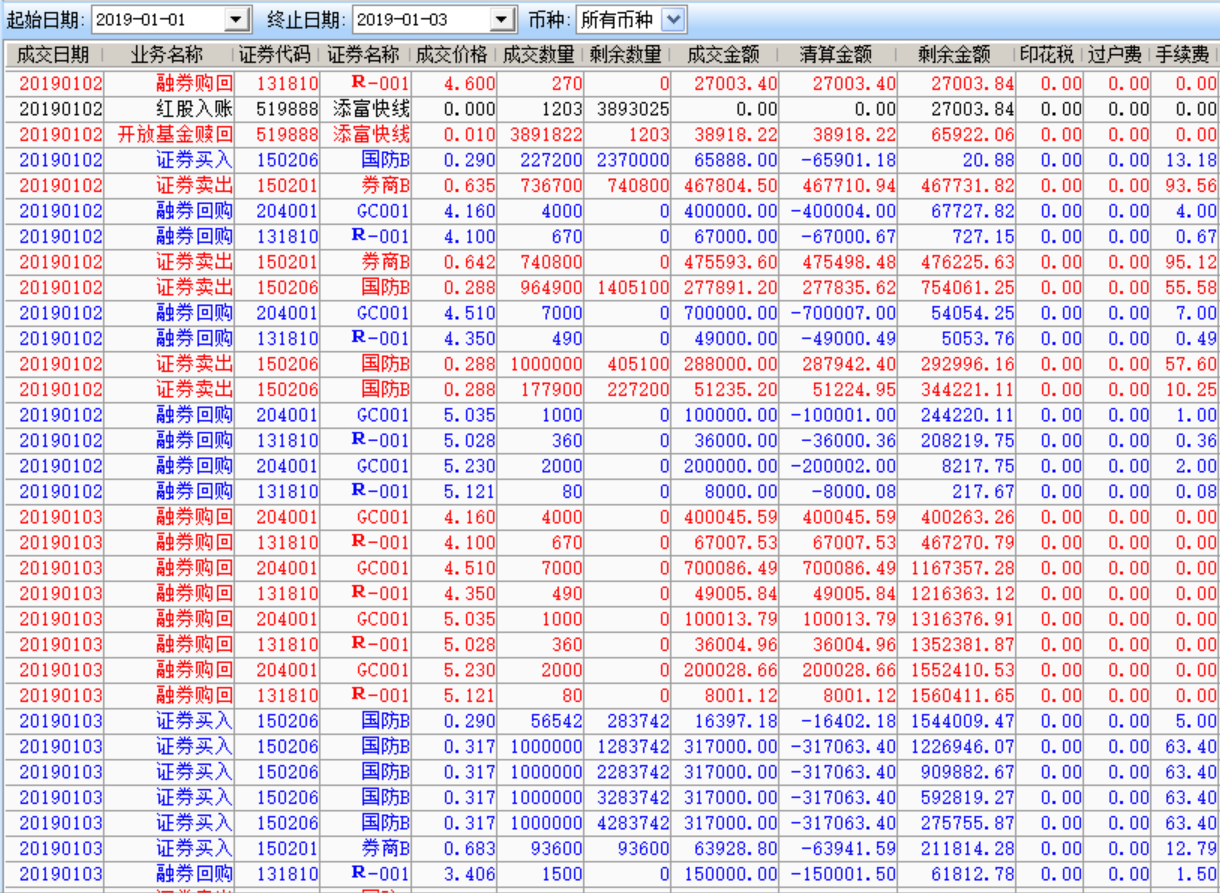Screen dimensions: 1220x893
Task: Click the remaining quantity cell 4283742
Action: 627,823
